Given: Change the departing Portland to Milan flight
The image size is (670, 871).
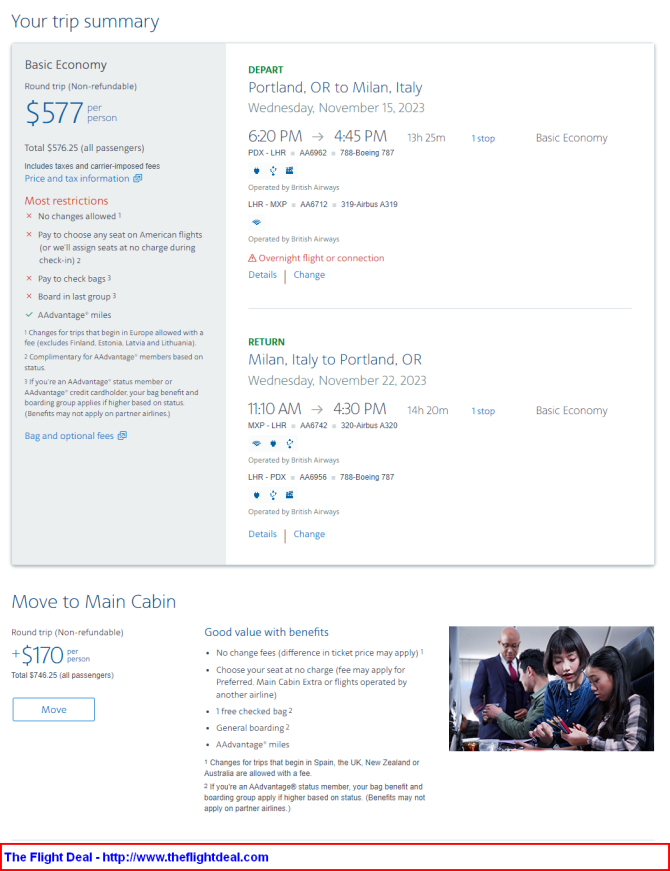Looking at the screenshot, I should pos(309,275).
